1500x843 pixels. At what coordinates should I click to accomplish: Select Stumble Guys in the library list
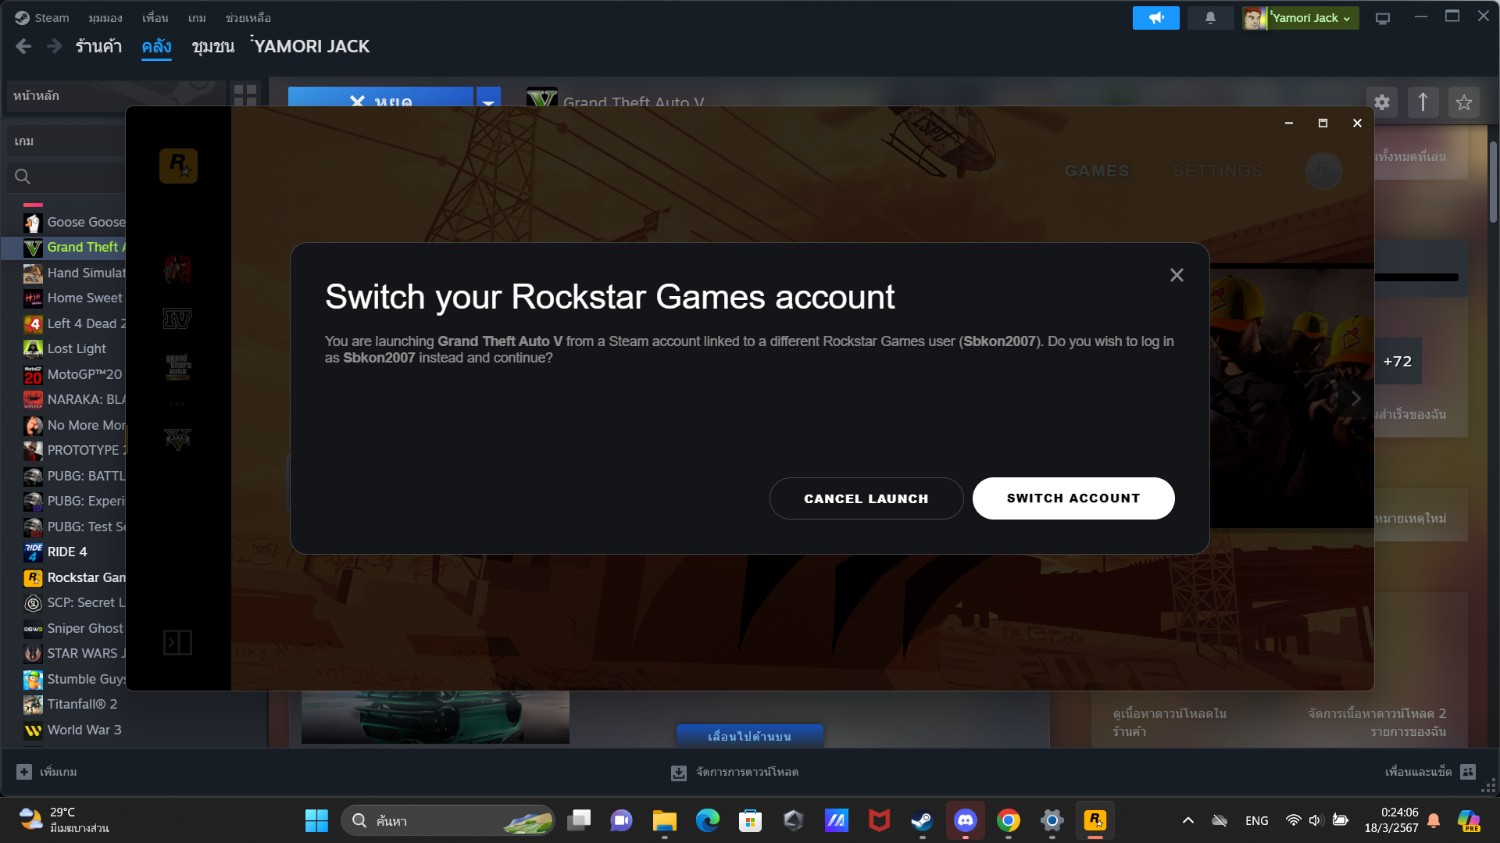(x=75, y=679)
